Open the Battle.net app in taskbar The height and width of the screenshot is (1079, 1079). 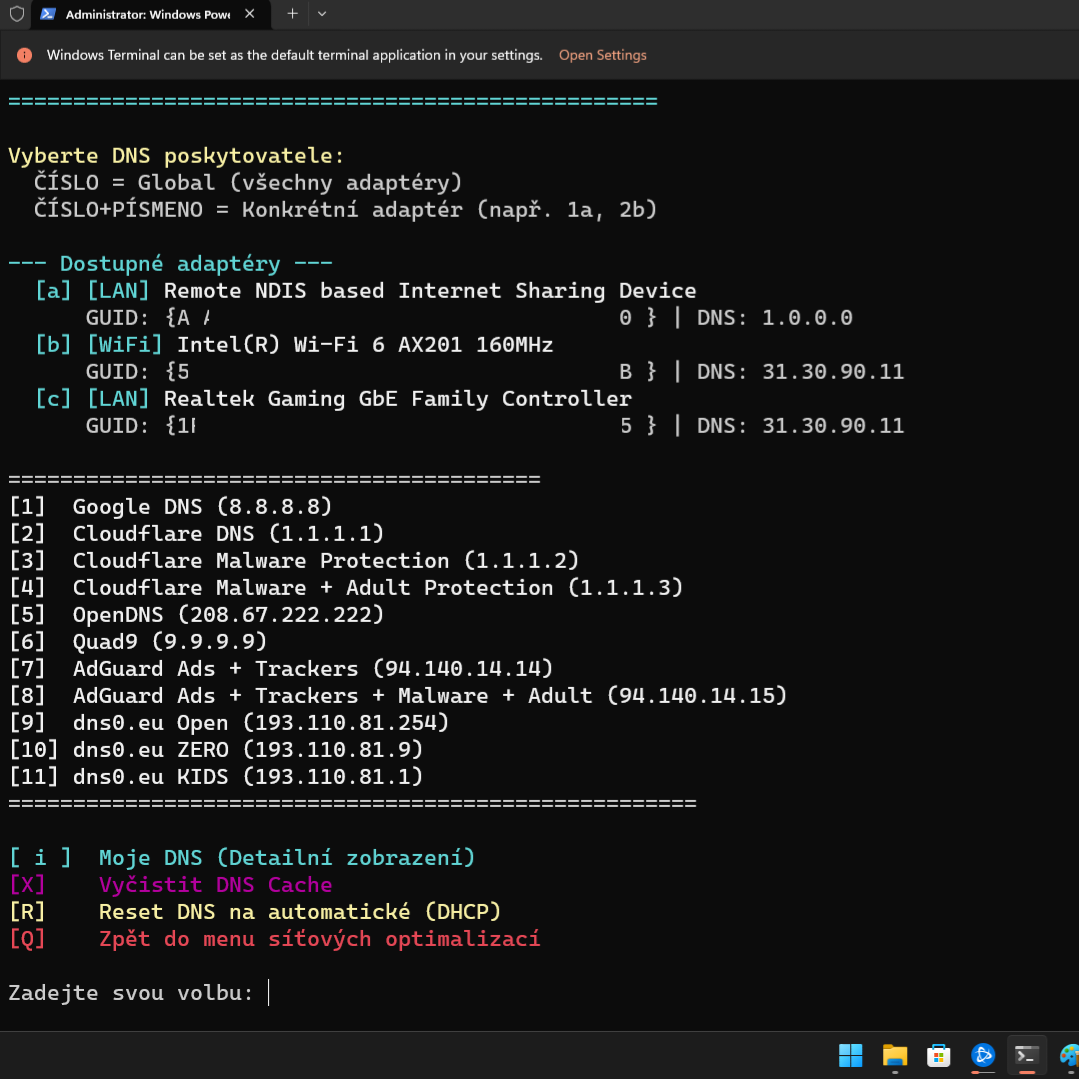982,1055
